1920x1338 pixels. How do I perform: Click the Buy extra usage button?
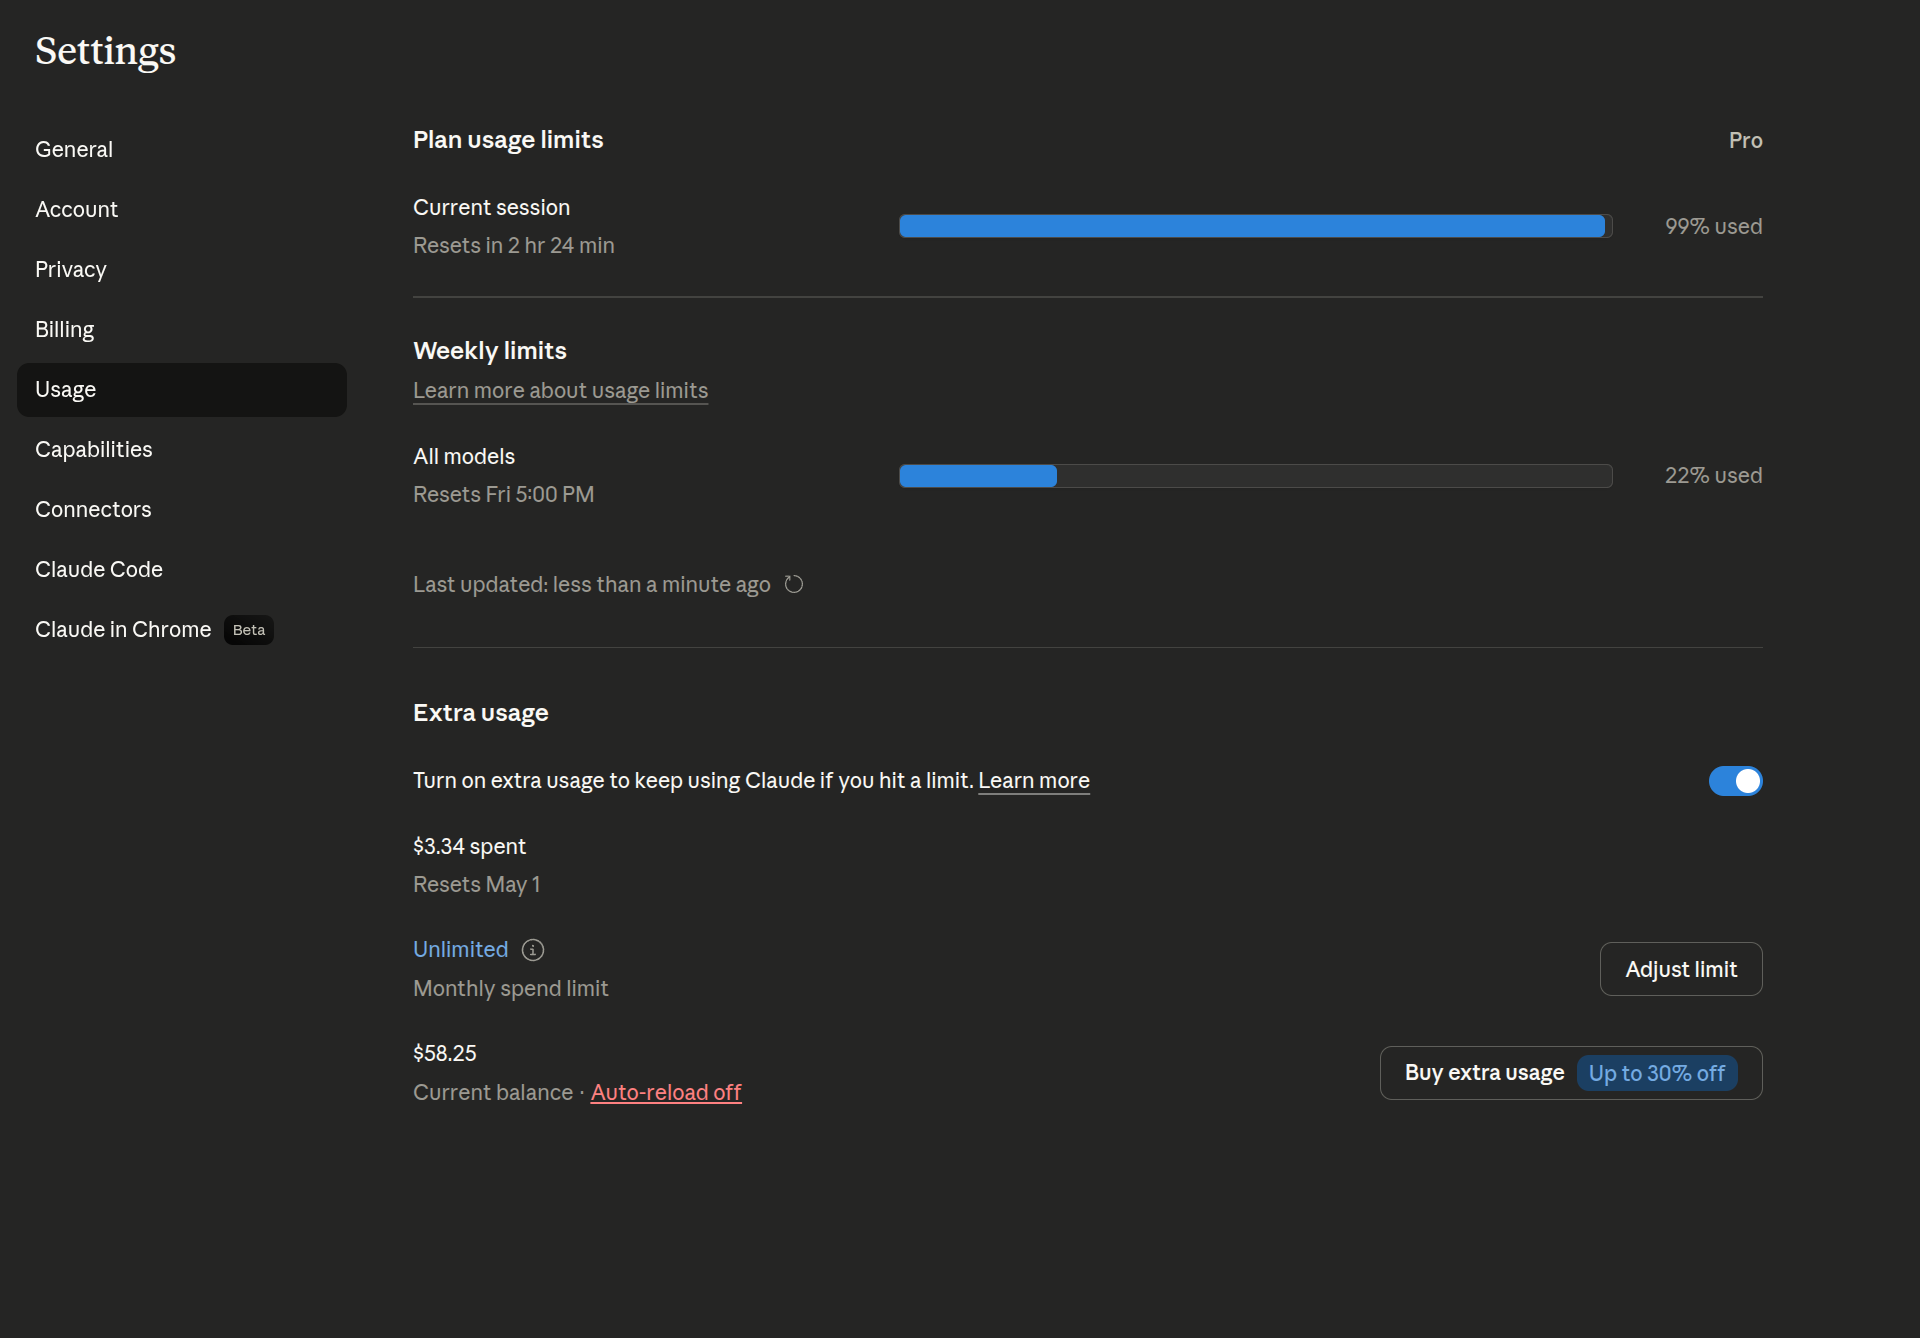tap(1484, 1073)
